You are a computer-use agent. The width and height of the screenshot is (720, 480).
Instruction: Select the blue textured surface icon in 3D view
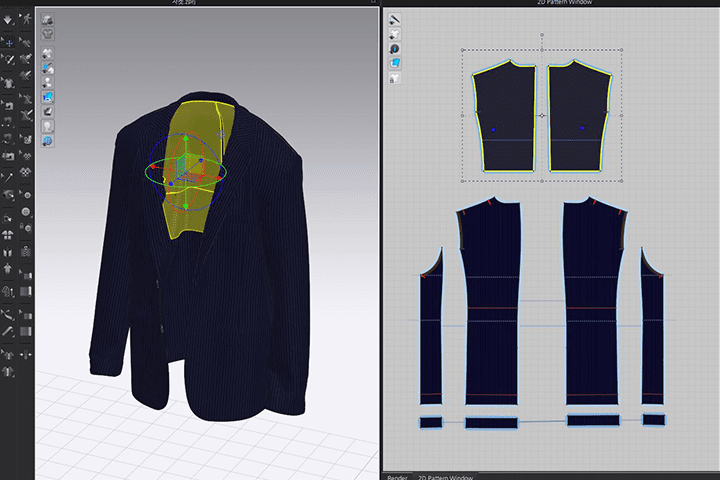[48, 97]
